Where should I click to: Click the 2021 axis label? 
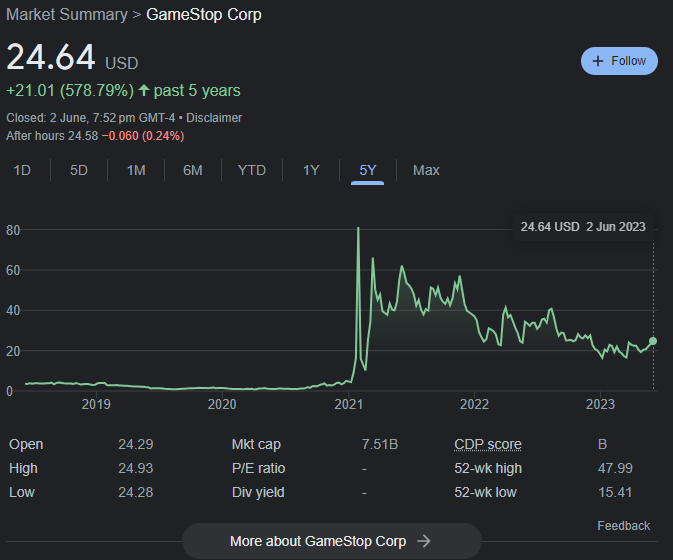point(349,404)
